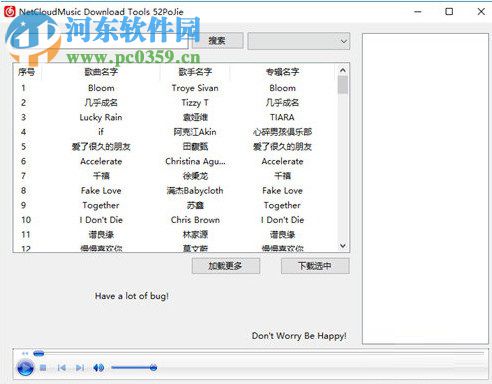Click scroll up arrow of song list
The width and height of the screenshot is (492, 384).
[x=343, y=70]
